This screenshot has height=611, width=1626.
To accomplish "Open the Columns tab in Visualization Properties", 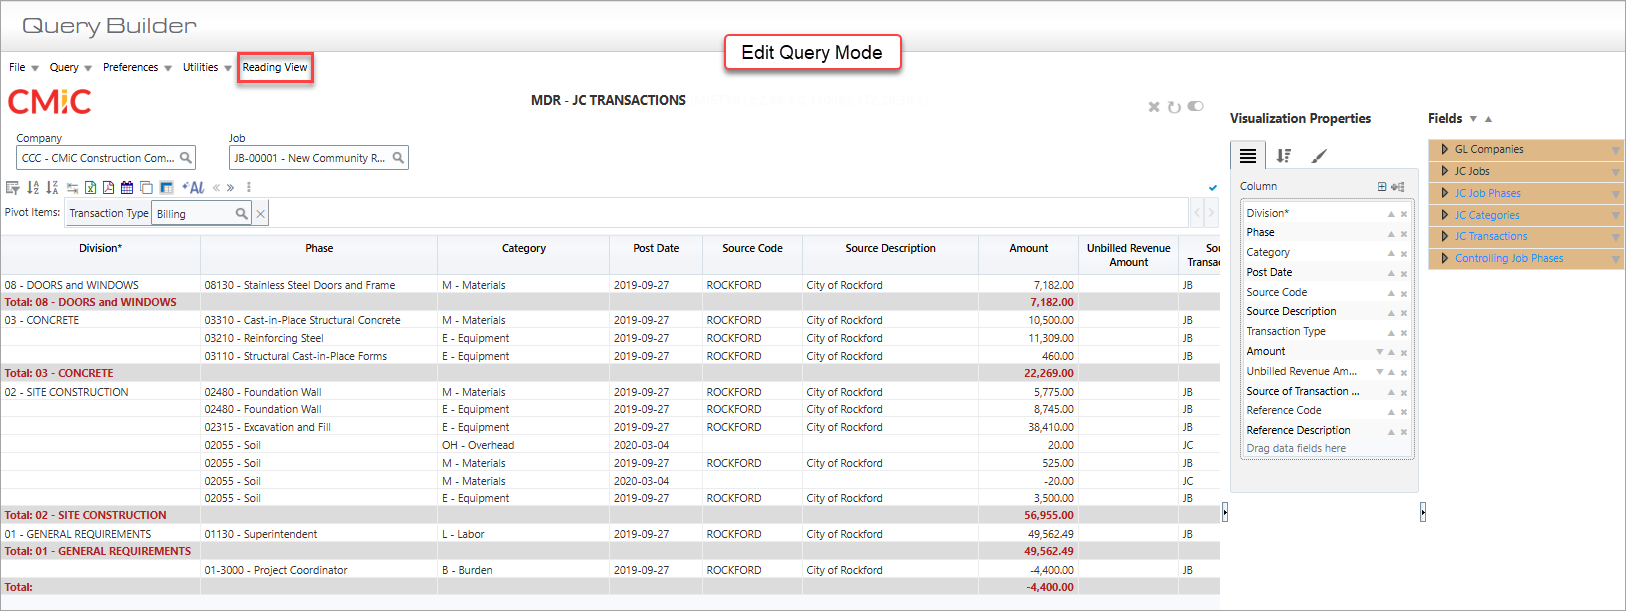I will [1248, 156].
